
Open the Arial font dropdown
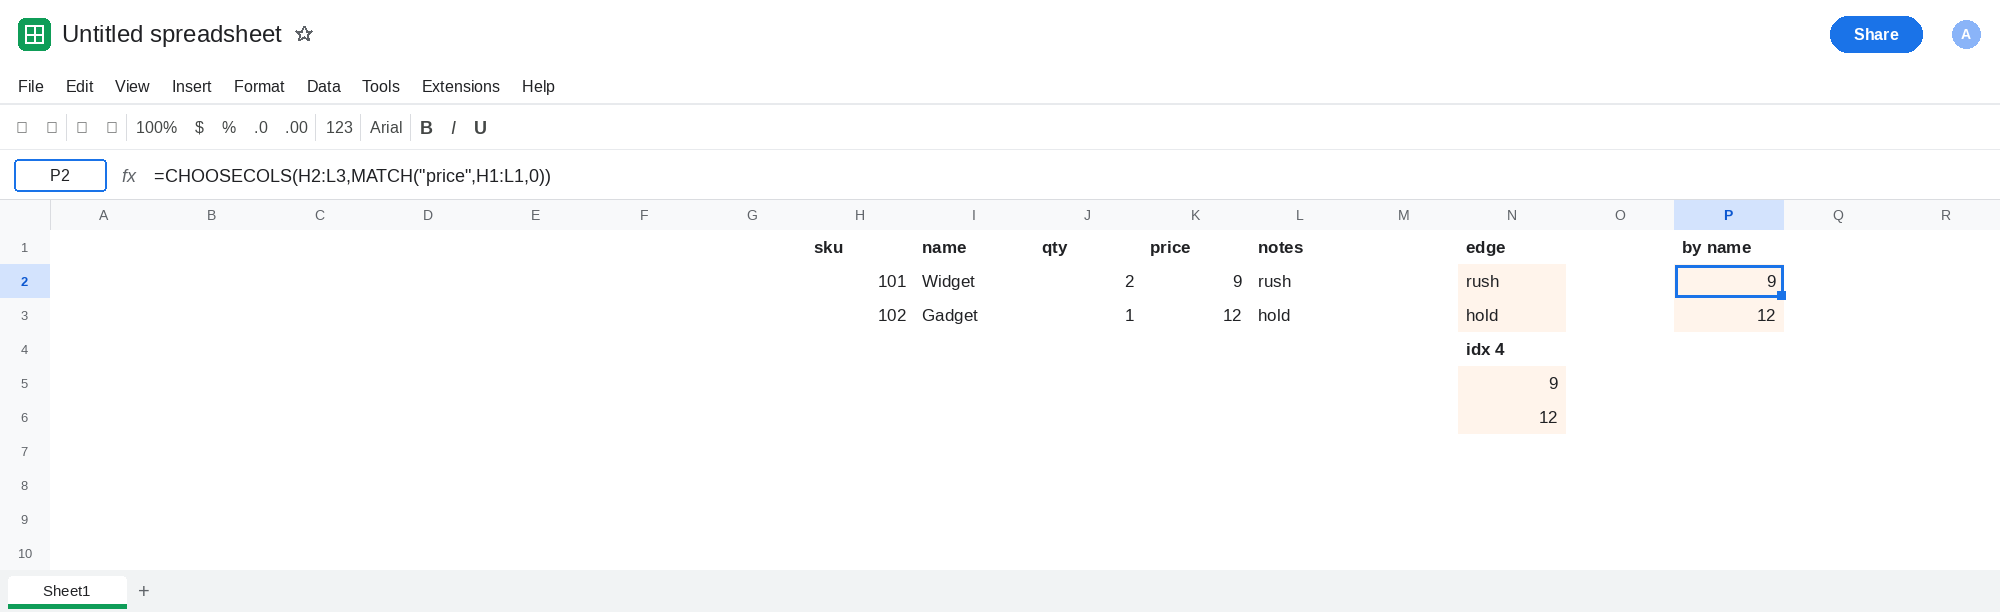click(386, 127)
